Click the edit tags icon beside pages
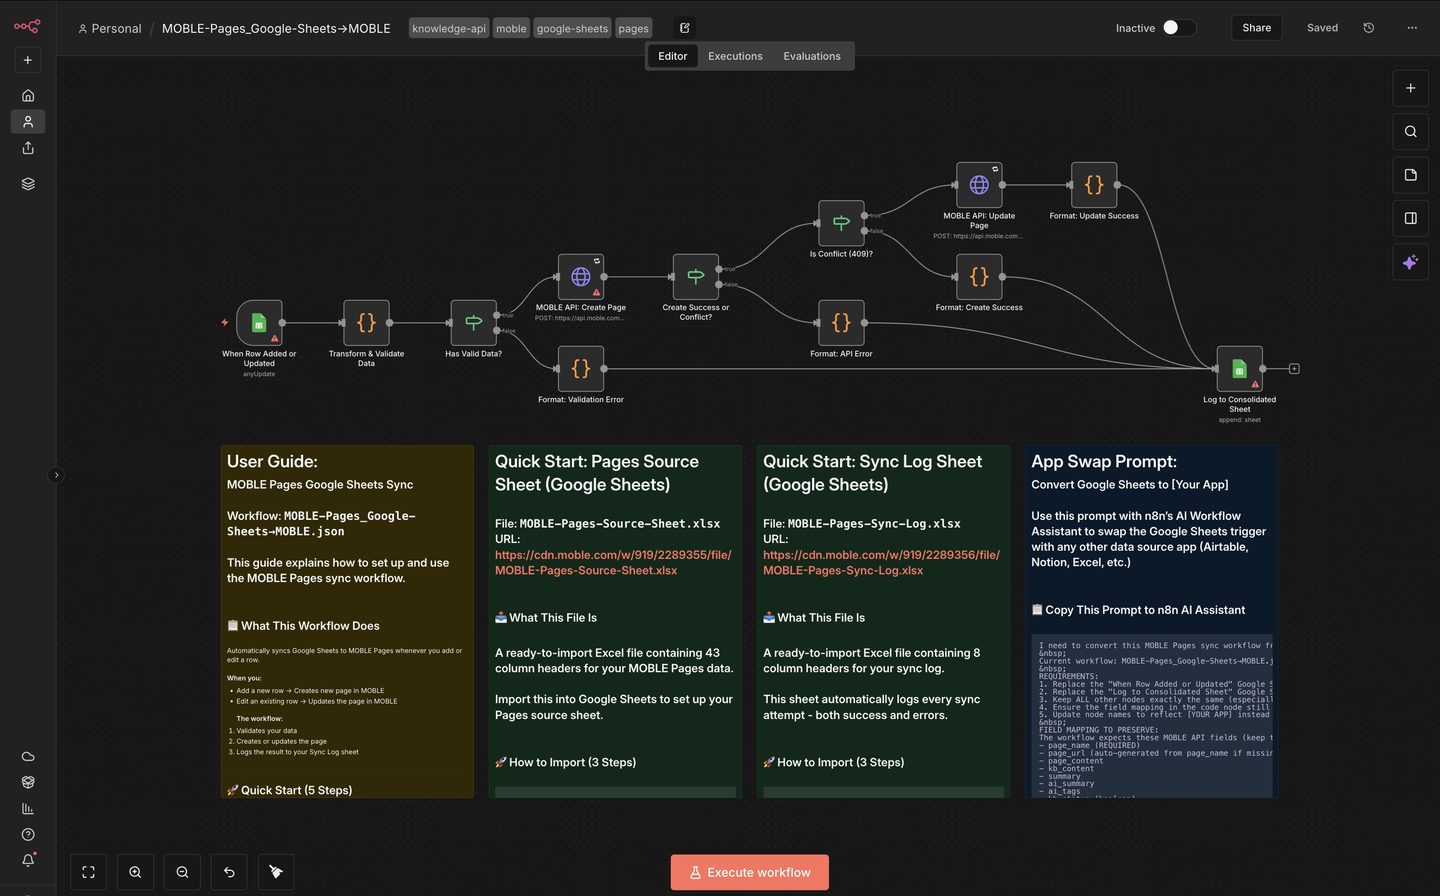The height and width of the screenshot is (896, 1440). [x=685, y=28]
